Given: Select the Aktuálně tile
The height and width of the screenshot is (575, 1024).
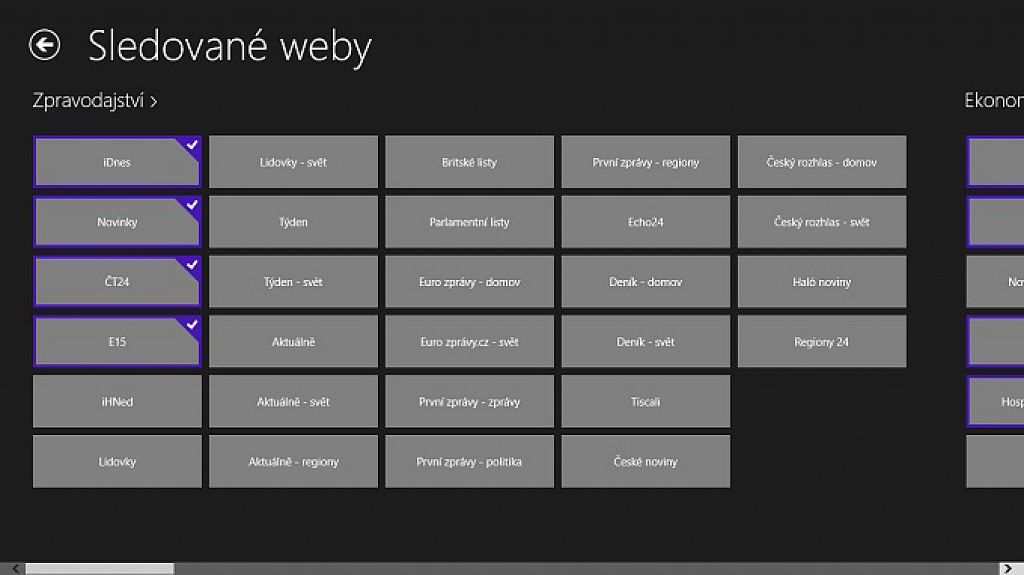Looking at the screenshot, I should (293, 342).
